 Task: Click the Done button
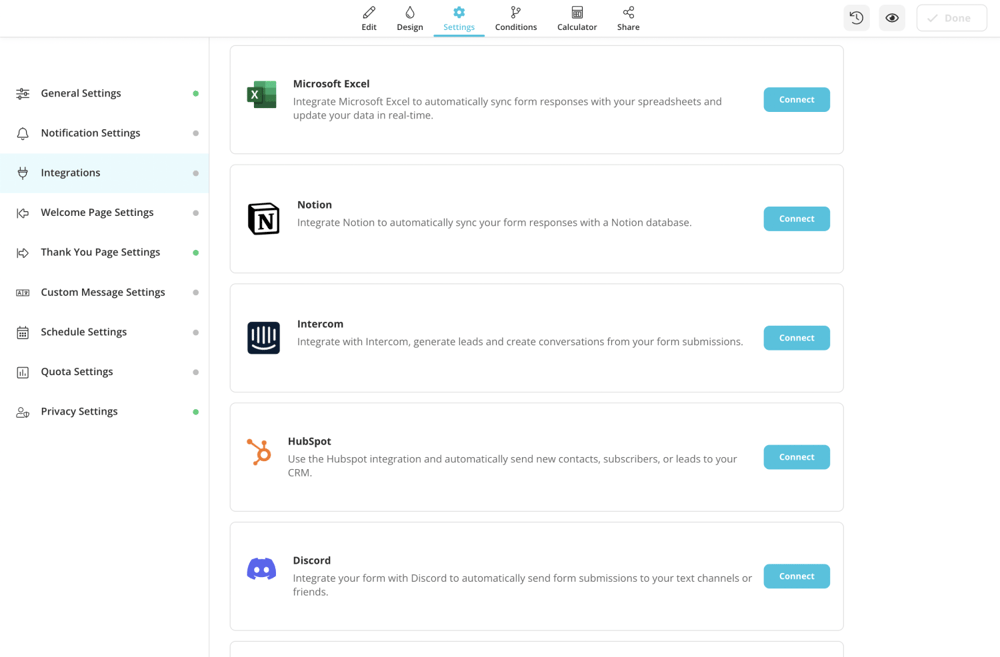[x=951, y=18]
